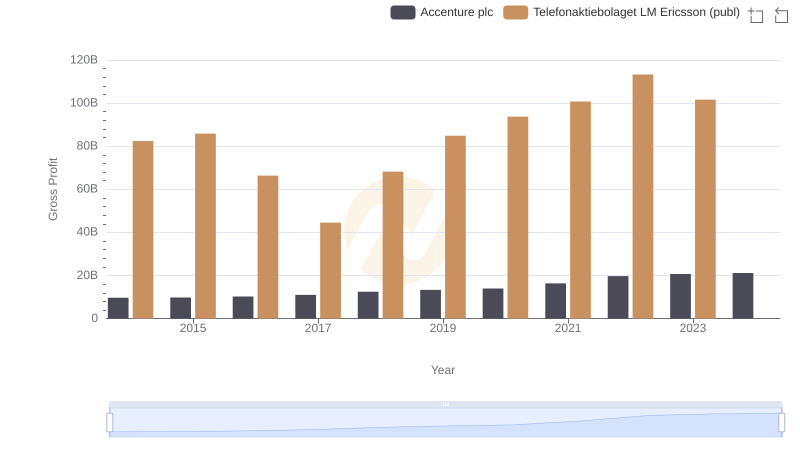Click the zoom area select icon
800x461 pixels.
[756, 15]
